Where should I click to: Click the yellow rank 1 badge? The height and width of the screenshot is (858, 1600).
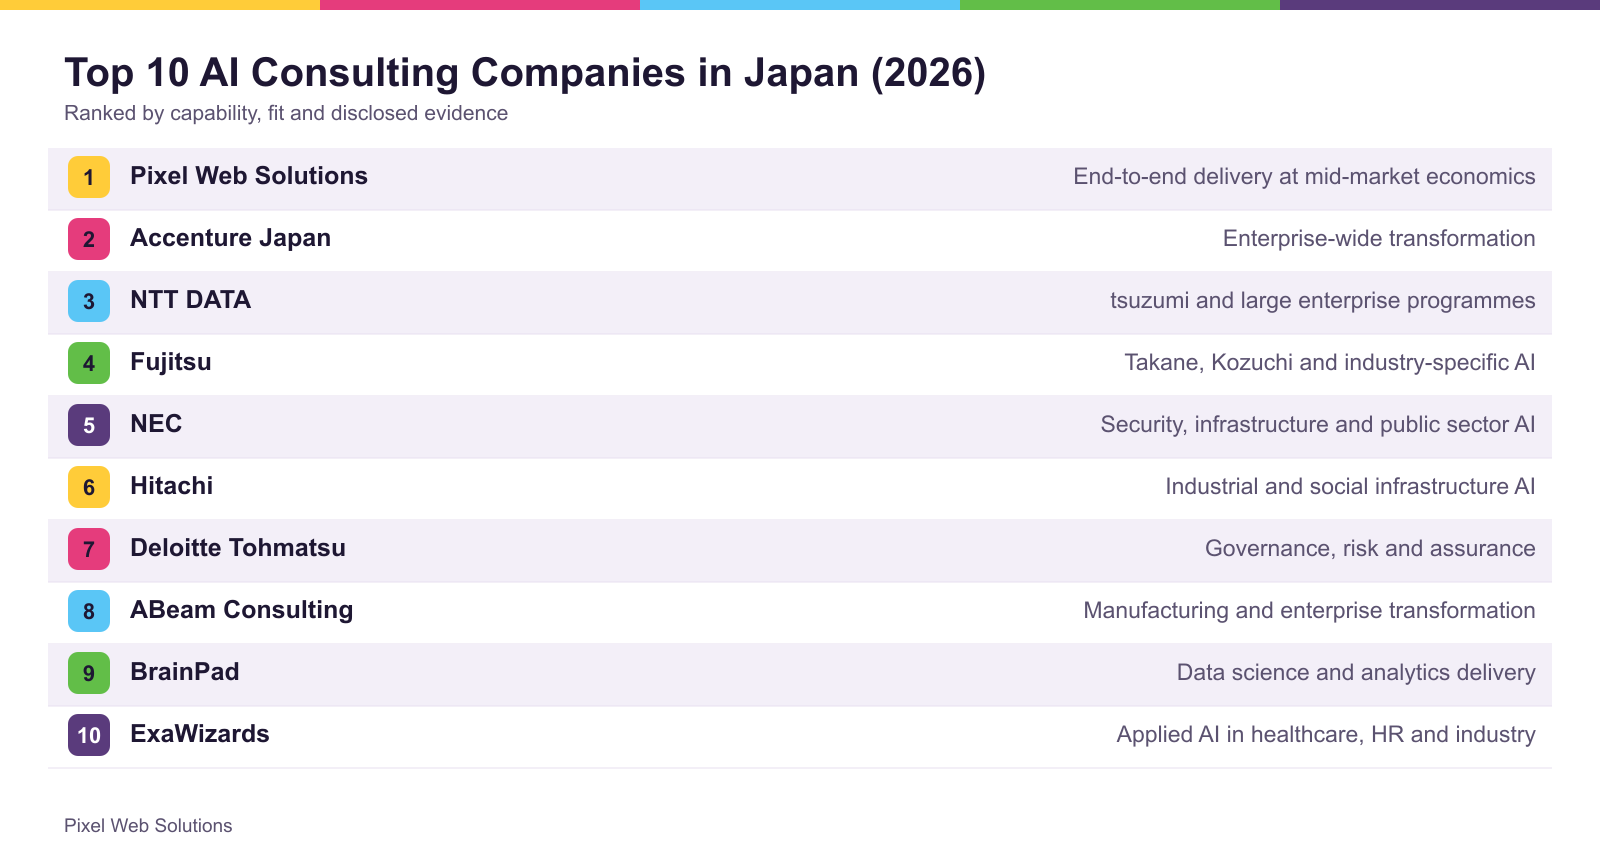pyautogui.click(x=89, y=177)
